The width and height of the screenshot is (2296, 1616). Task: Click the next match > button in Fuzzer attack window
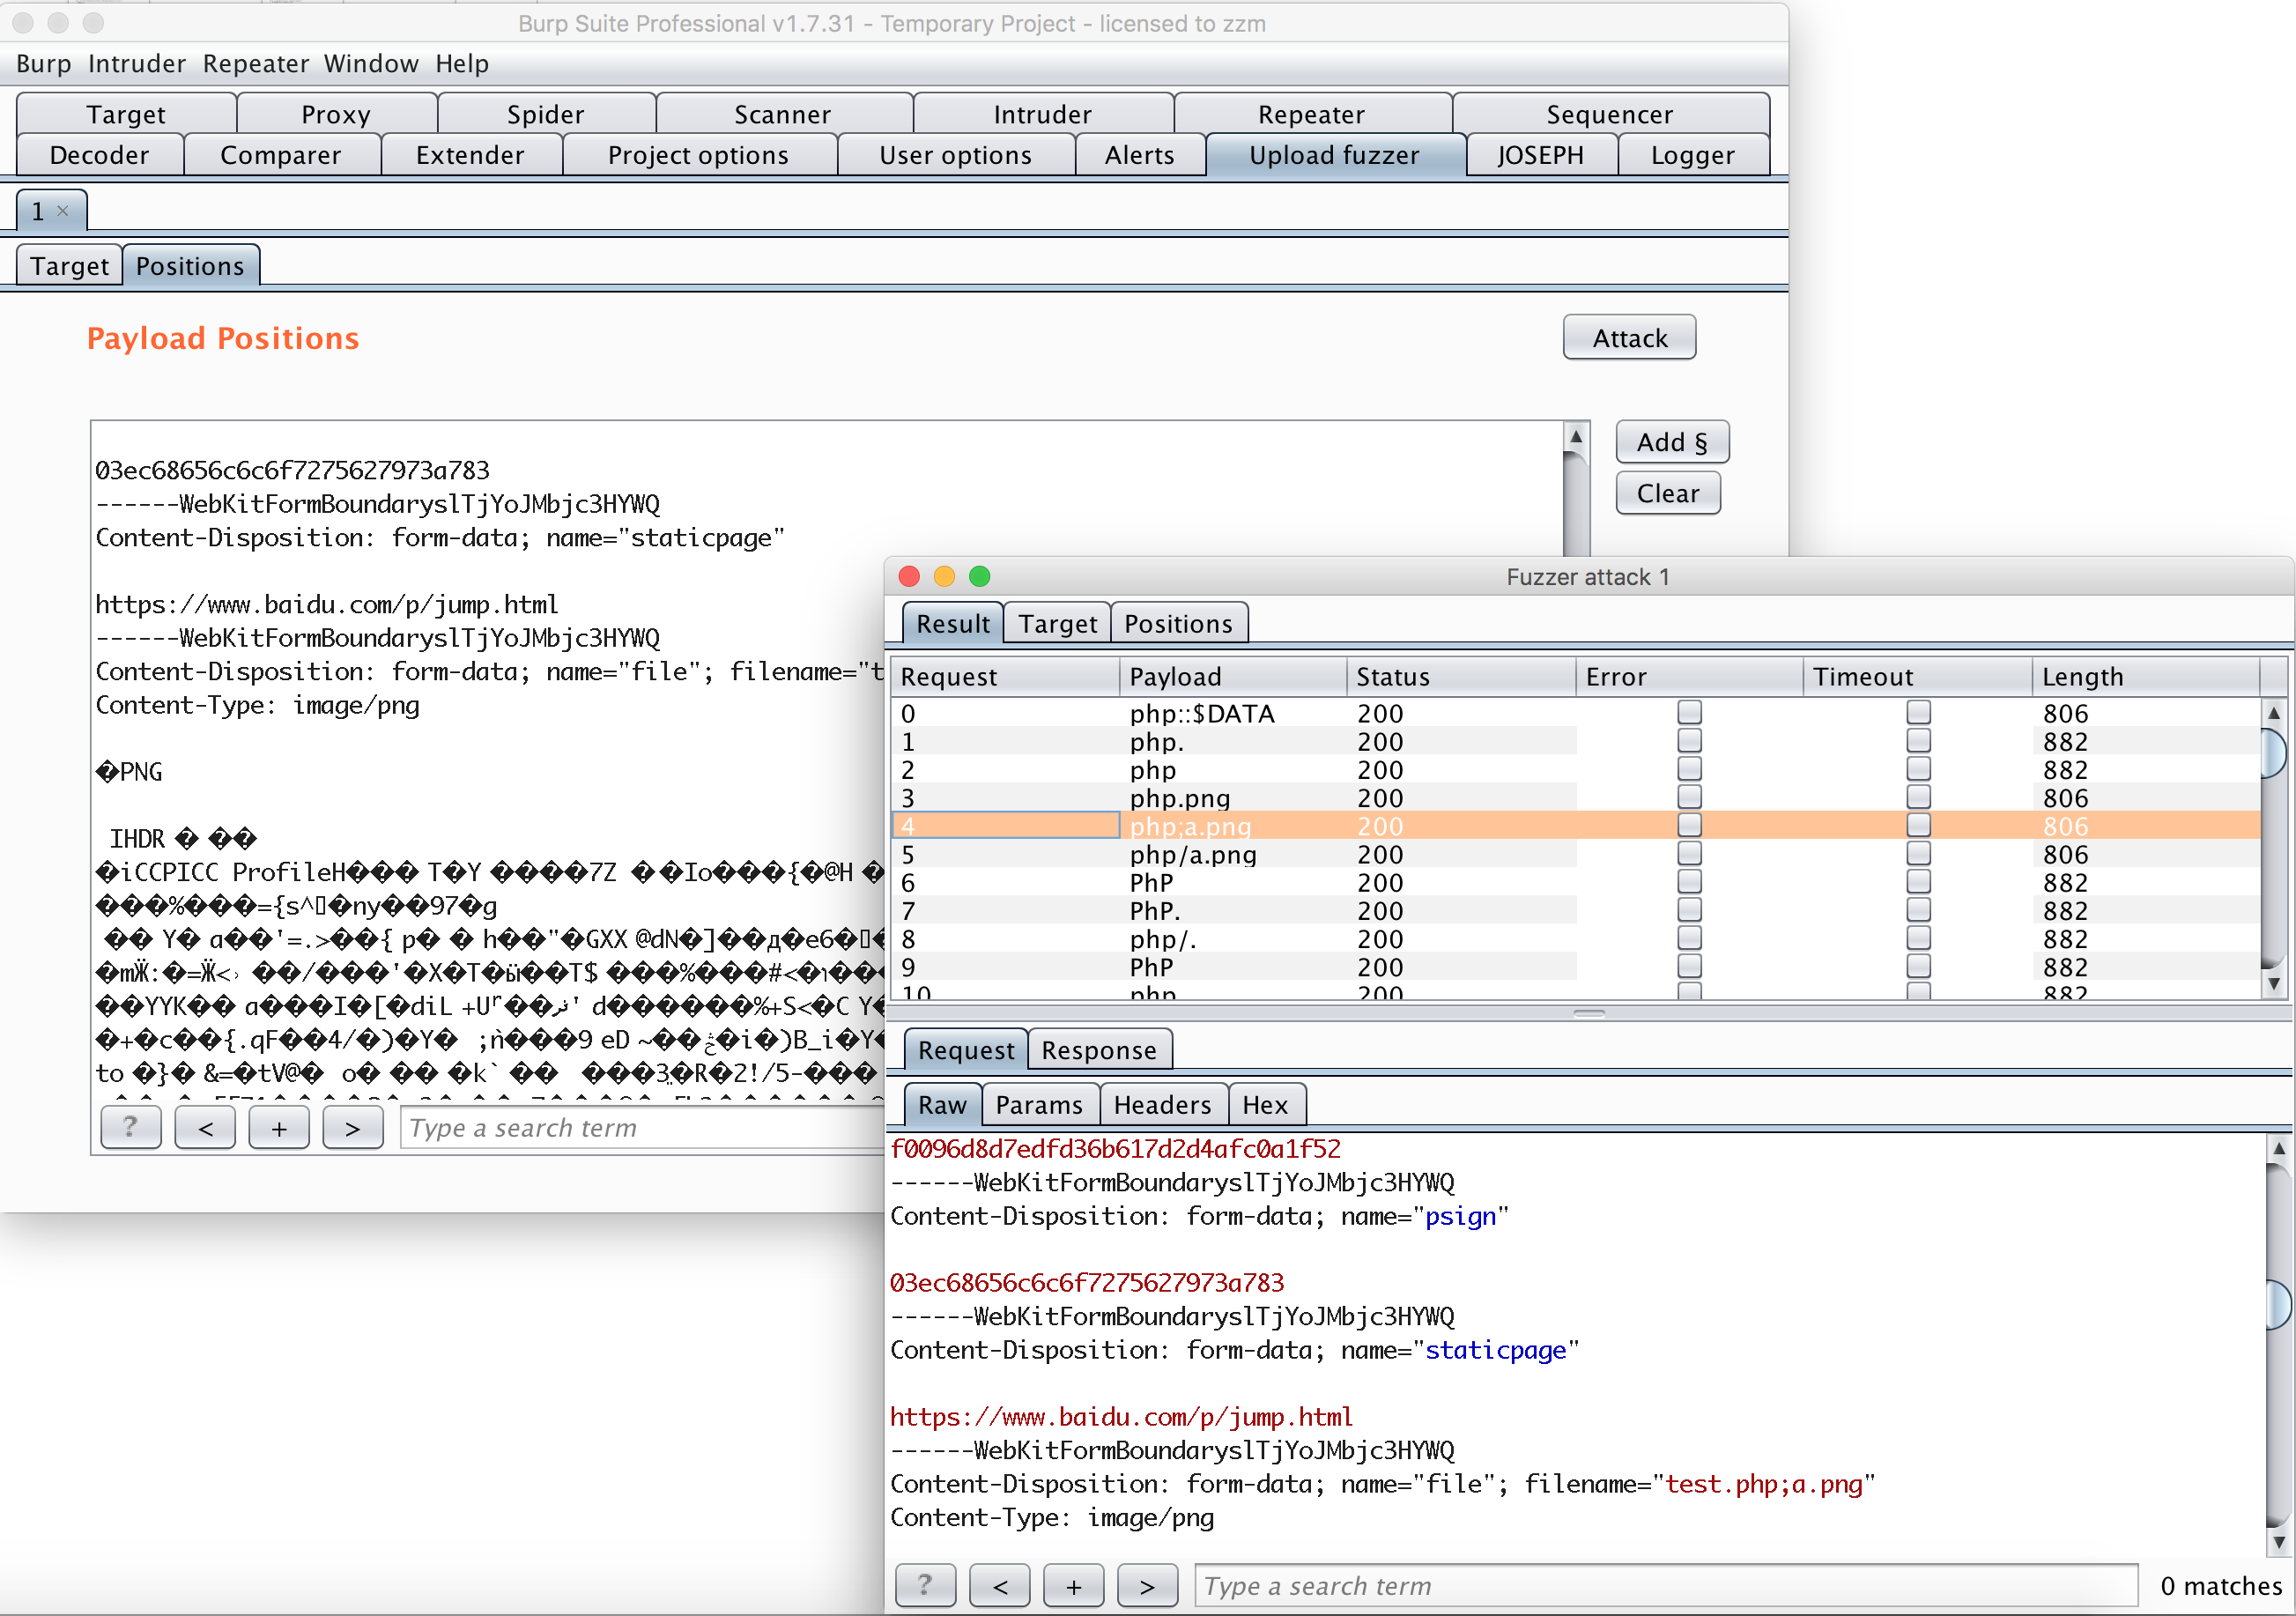click(1147, 1585)
